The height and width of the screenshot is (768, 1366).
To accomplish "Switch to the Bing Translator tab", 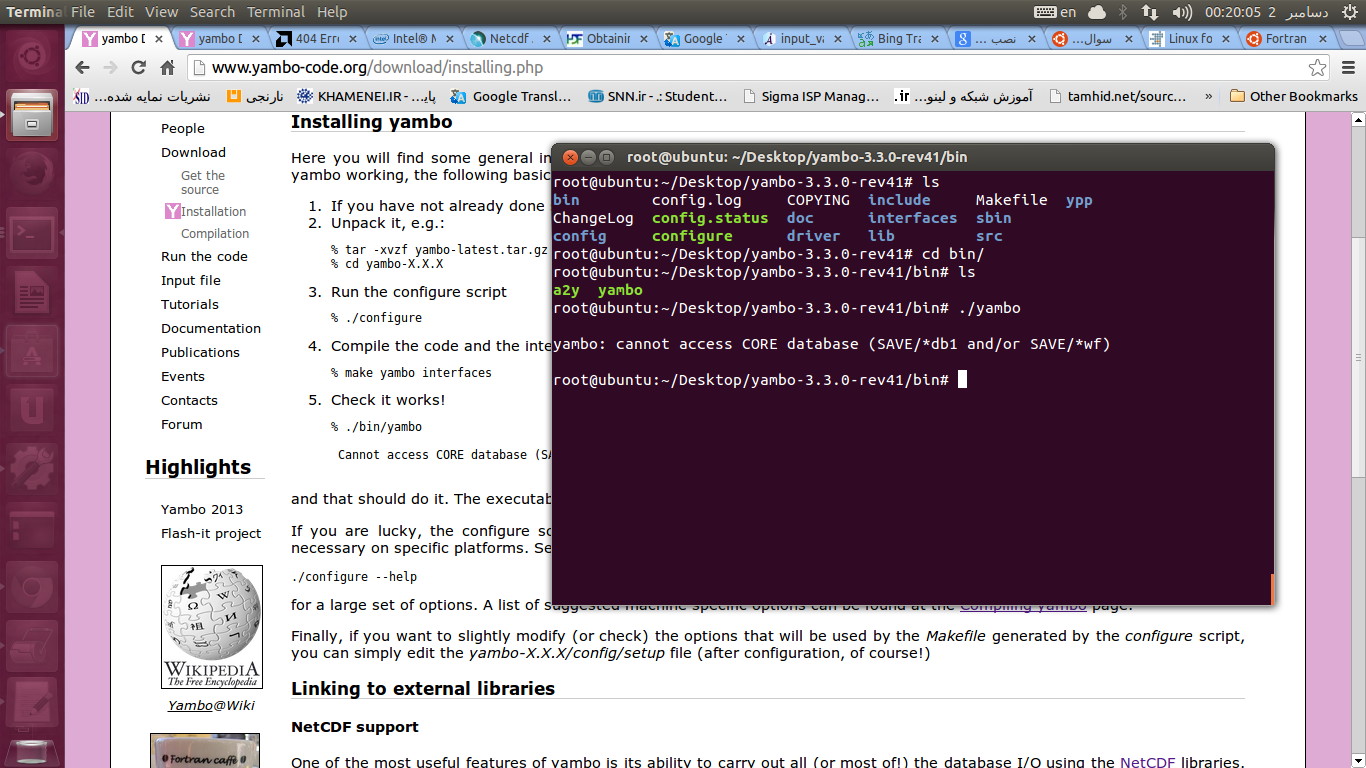I will pyautogui.click(x=897, y=39).
